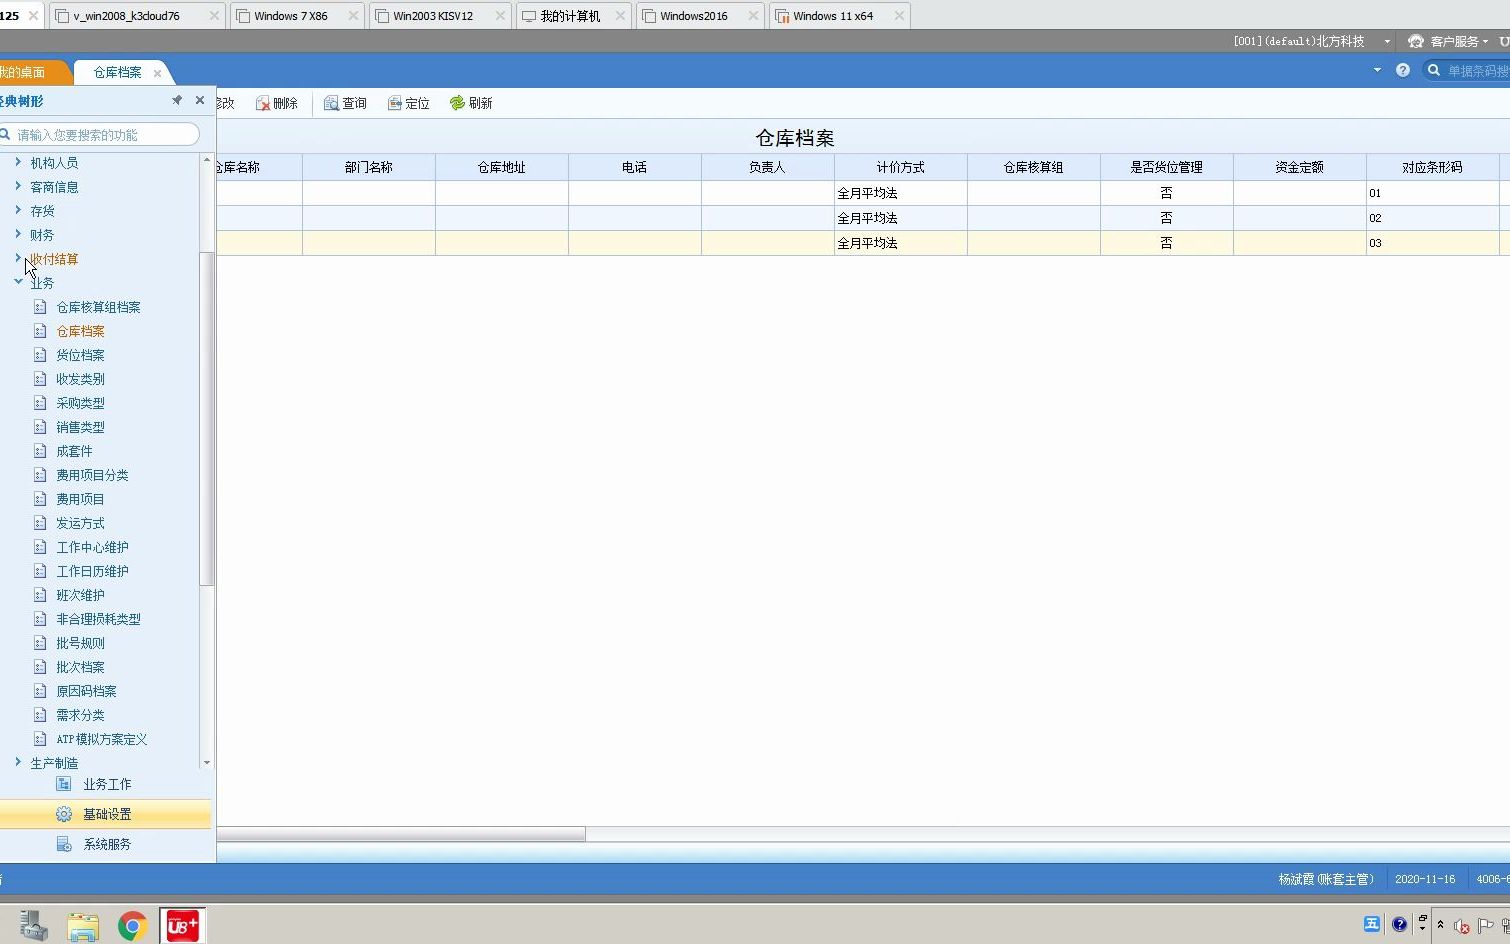Collapse the 业务 tree node

pyautogui.click(x=18, y=282)
